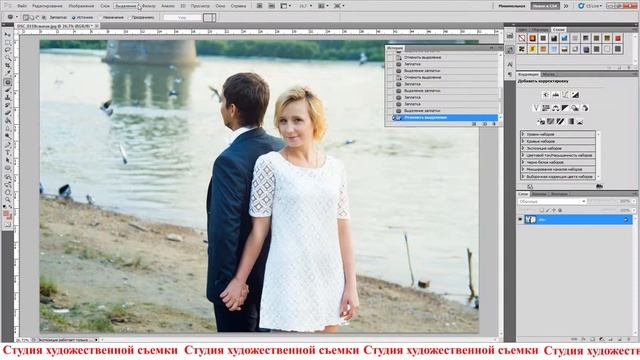640x360 pixels.
Task: Delete layer using Layers panel trash icon
Action: pos(629,339)
